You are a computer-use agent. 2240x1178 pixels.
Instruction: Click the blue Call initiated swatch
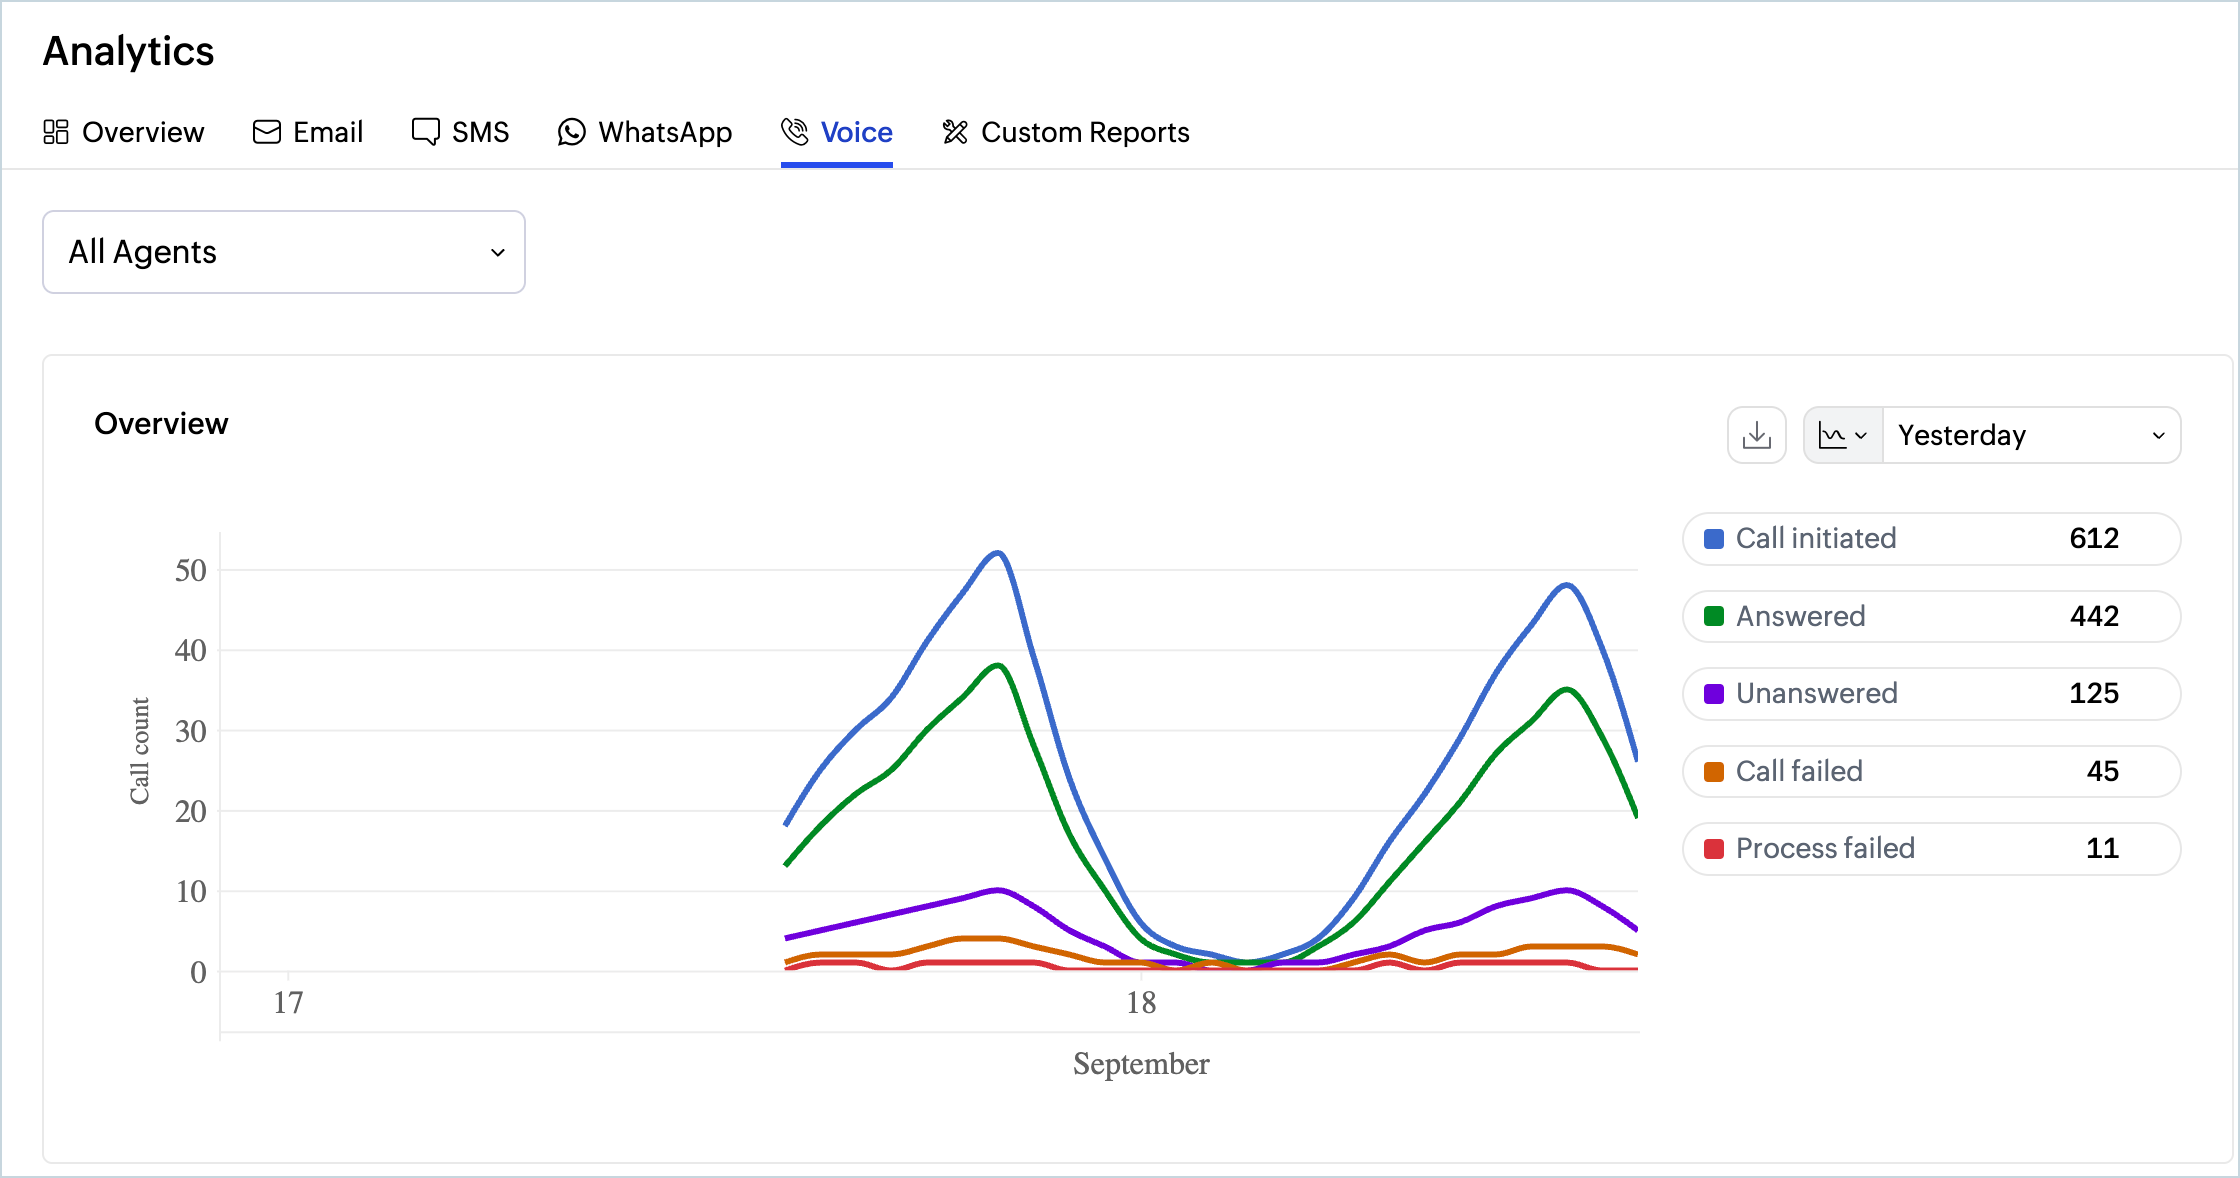click(x=1714, y=539)
